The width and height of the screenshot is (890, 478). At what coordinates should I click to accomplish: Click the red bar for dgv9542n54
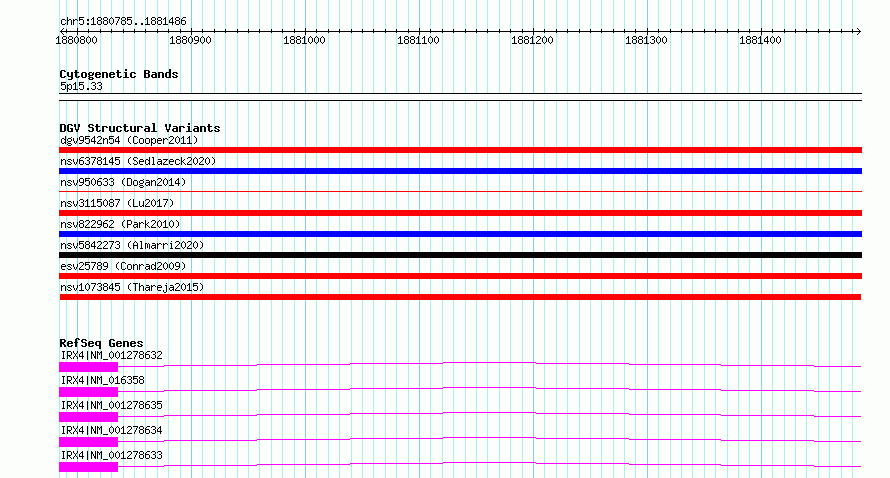pyautogui.click(x=460, y=150)
